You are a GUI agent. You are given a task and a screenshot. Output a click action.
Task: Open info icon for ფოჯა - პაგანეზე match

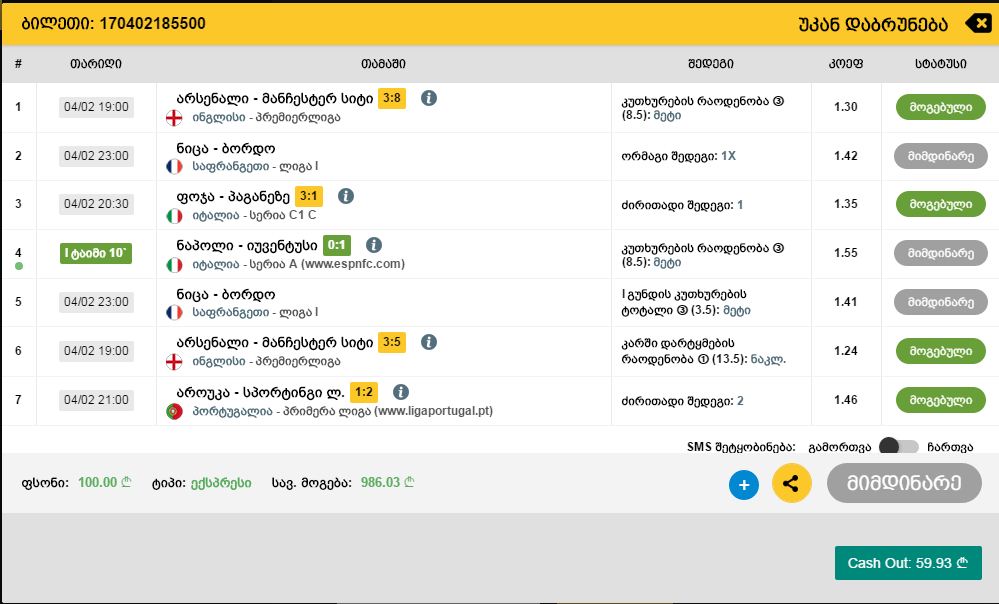click(346, 196)
